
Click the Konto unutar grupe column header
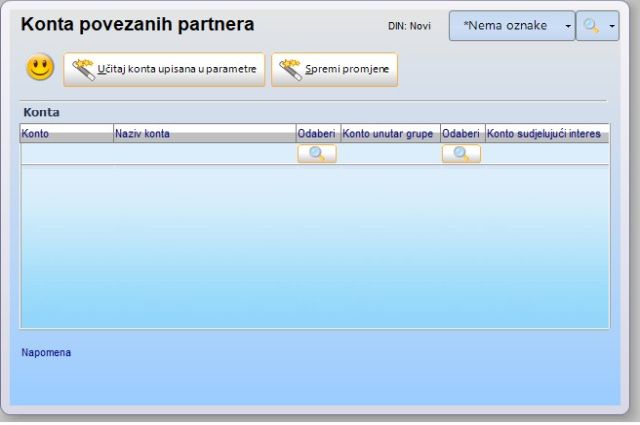click(390, 134)
